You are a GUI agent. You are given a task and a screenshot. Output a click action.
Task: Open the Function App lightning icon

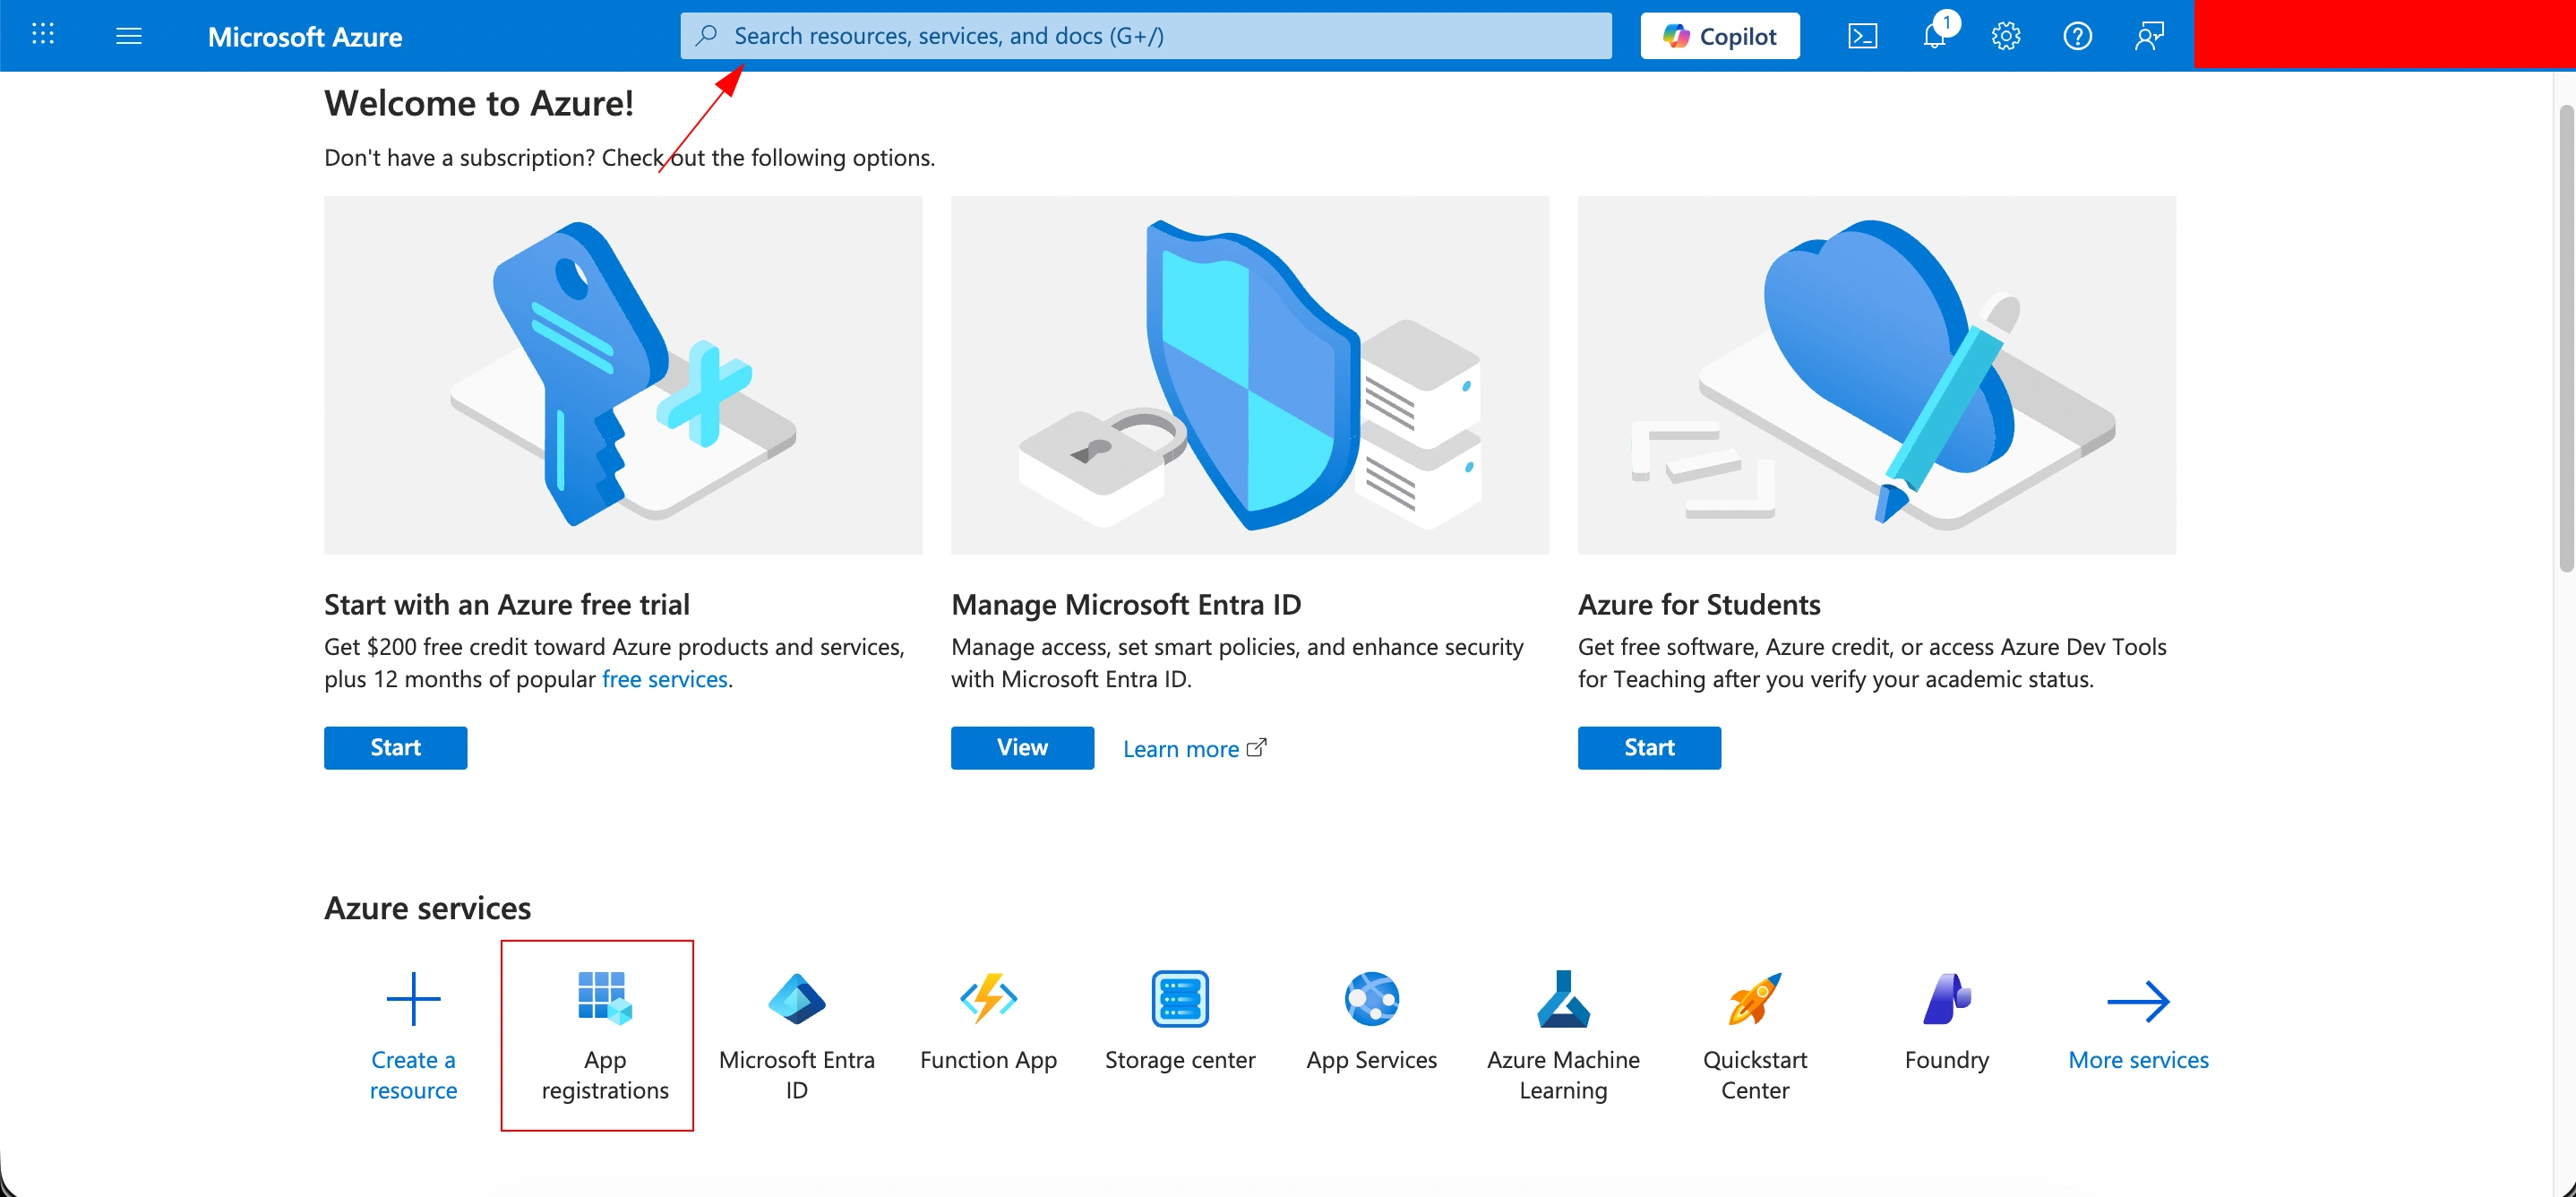[x=989, y=999]
